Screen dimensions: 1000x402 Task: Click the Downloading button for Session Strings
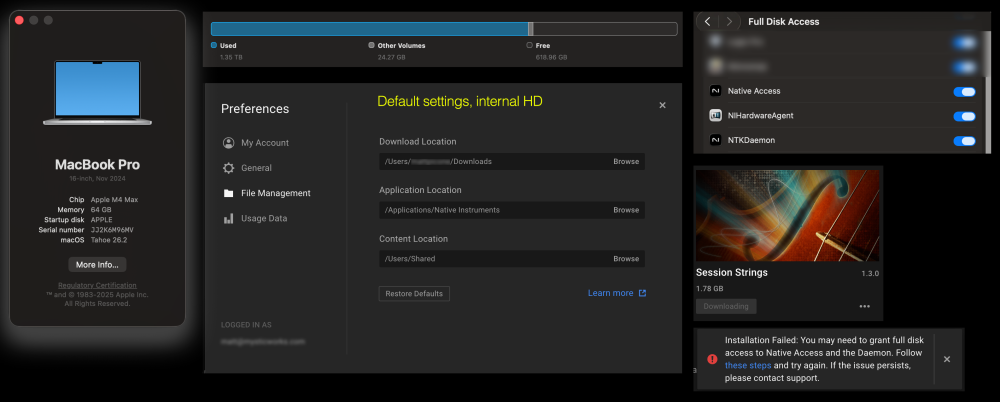pos(726,306)
